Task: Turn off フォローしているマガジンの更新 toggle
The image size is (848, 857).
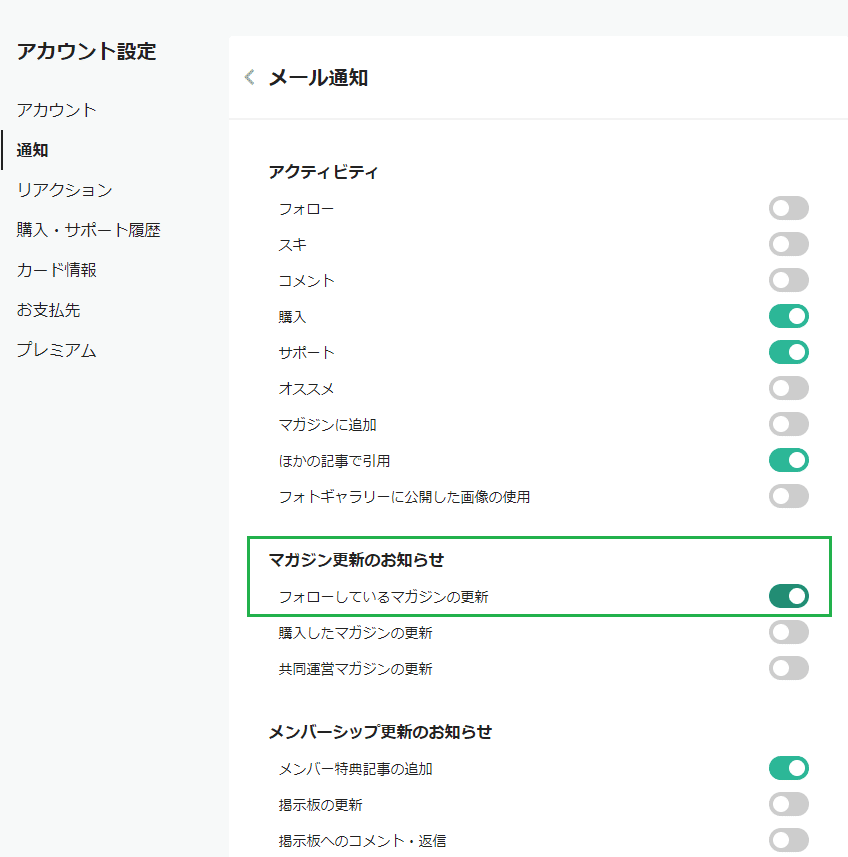Action: pyautogui.click(x=788, y=597)
